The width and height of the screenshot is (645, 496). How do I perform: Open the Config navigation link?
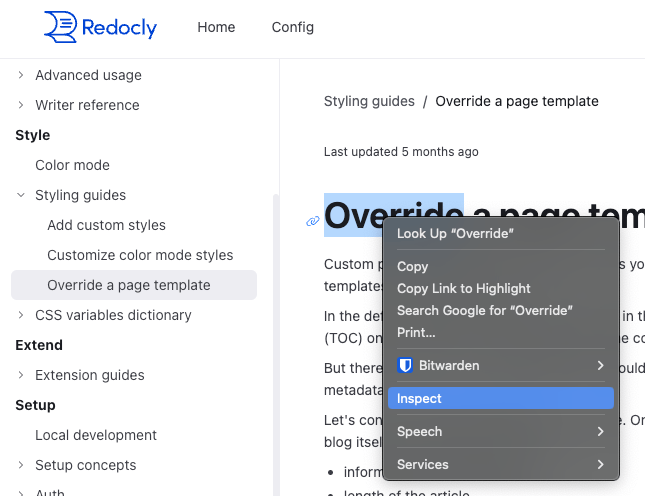292,27
